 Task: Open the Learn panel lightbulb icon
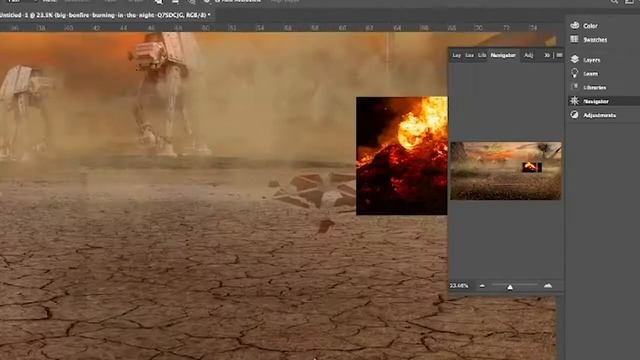pyautogui.click(x=575, y=73)
